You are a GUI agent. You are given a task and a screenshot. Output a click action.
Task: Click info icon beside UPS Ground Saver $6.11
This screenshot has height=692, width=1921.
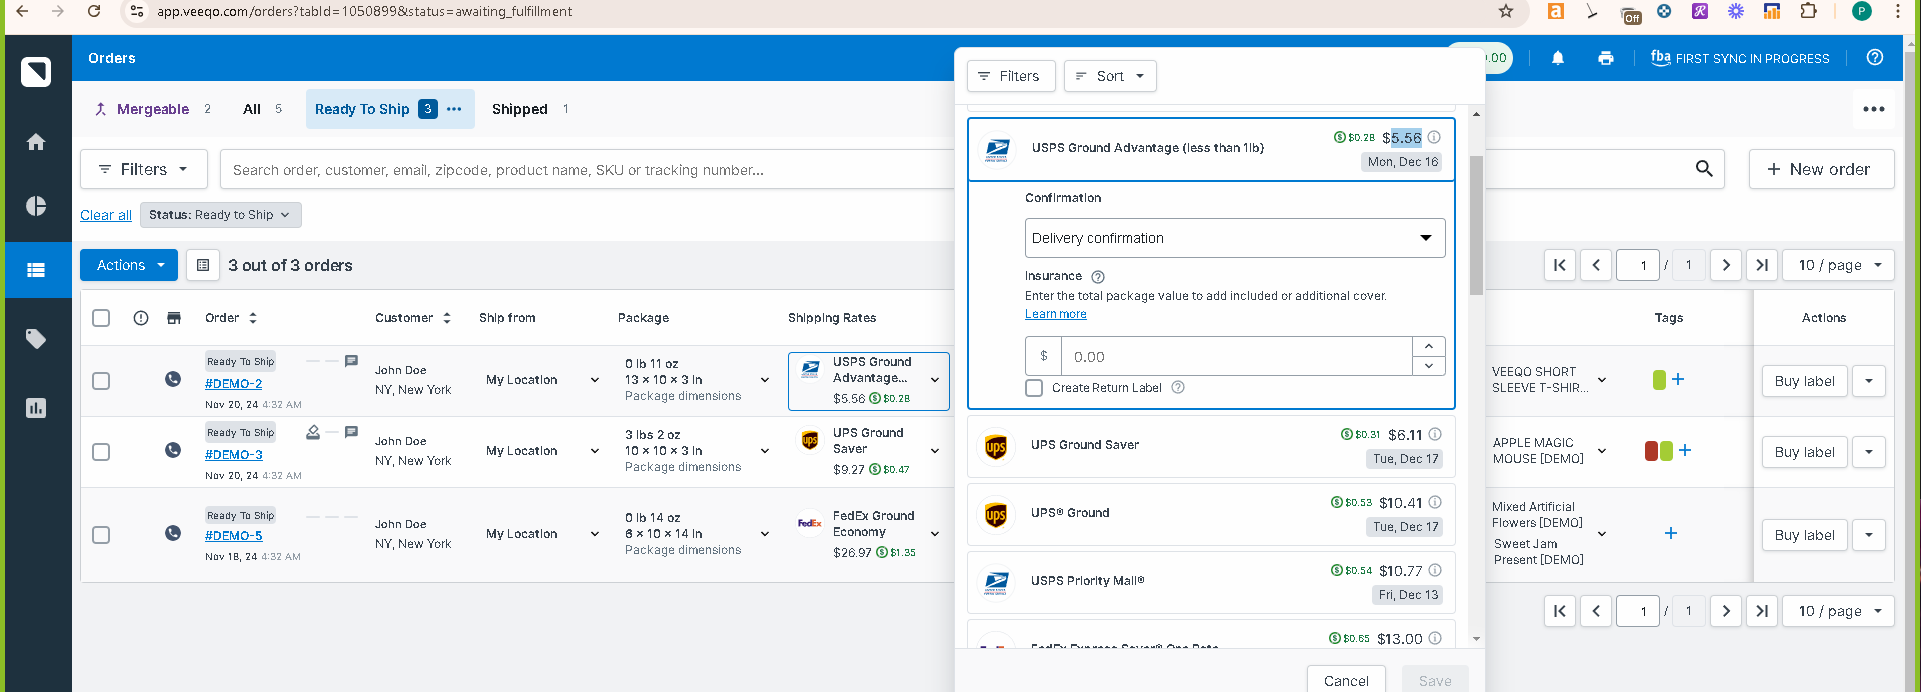[x=1435, y=434]
